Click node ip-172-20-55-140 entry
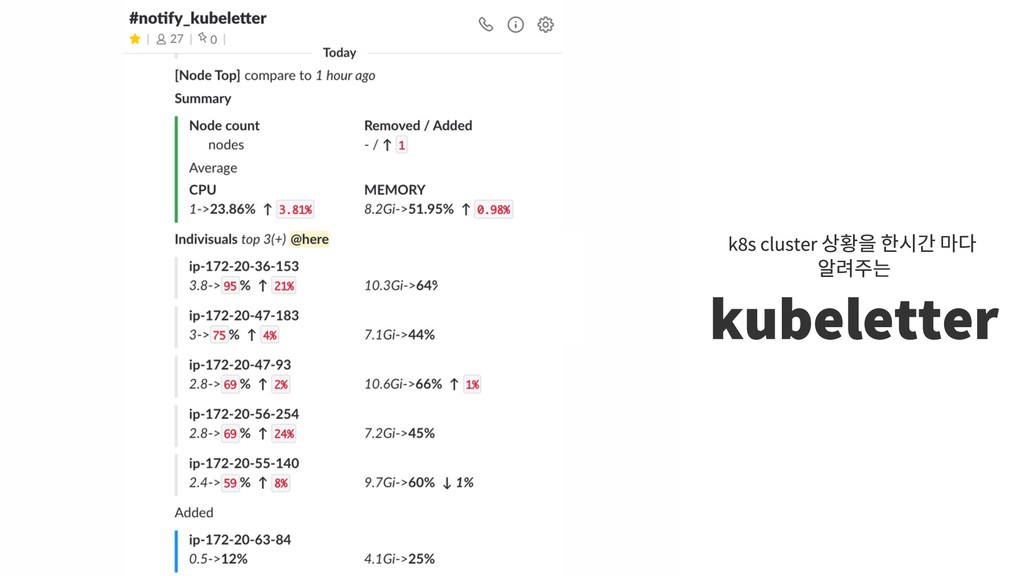 click(x=244, y=463)
